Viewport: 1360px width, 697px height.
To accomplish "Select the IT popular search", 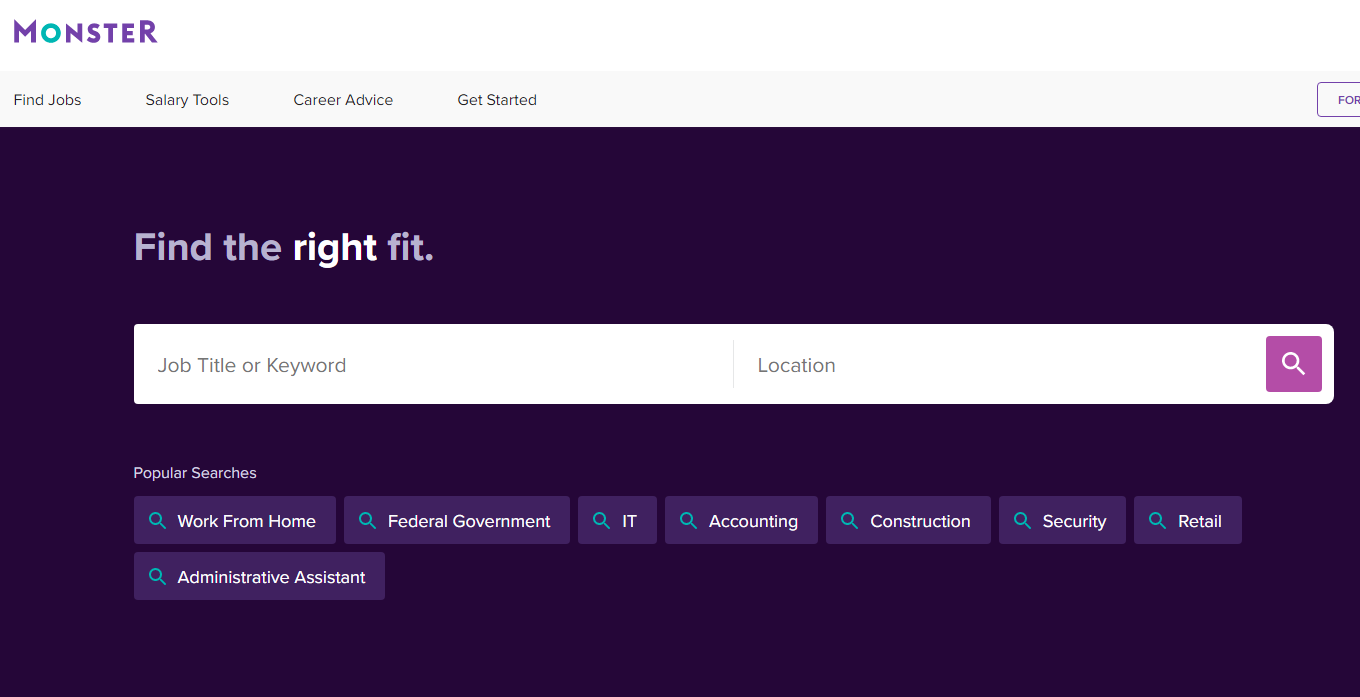I will pos(617,520).
